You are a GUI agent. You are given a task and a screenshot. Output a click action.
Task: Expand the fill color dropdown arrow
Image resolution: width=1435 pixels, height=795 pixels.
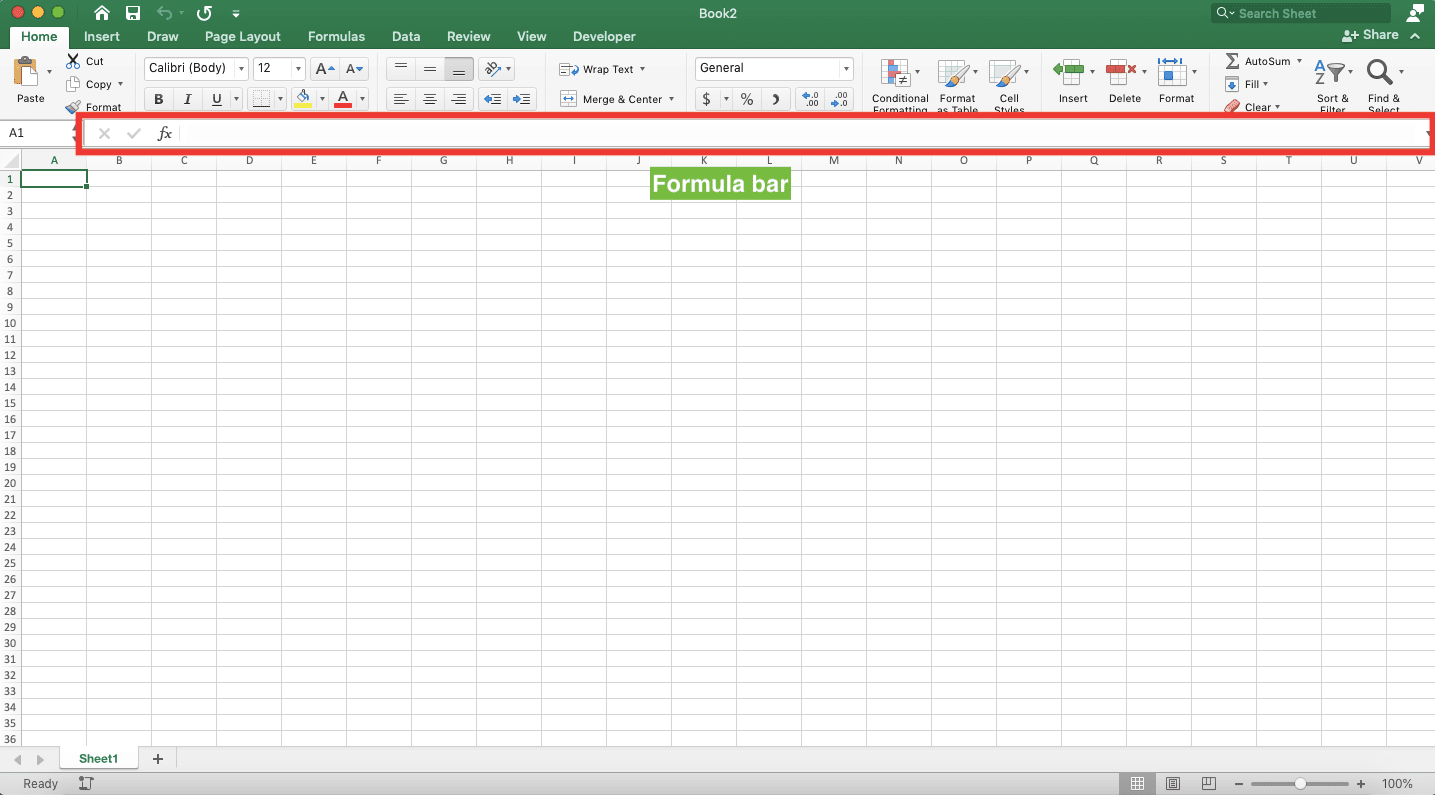pyautogui.click(x=322, y=99)
